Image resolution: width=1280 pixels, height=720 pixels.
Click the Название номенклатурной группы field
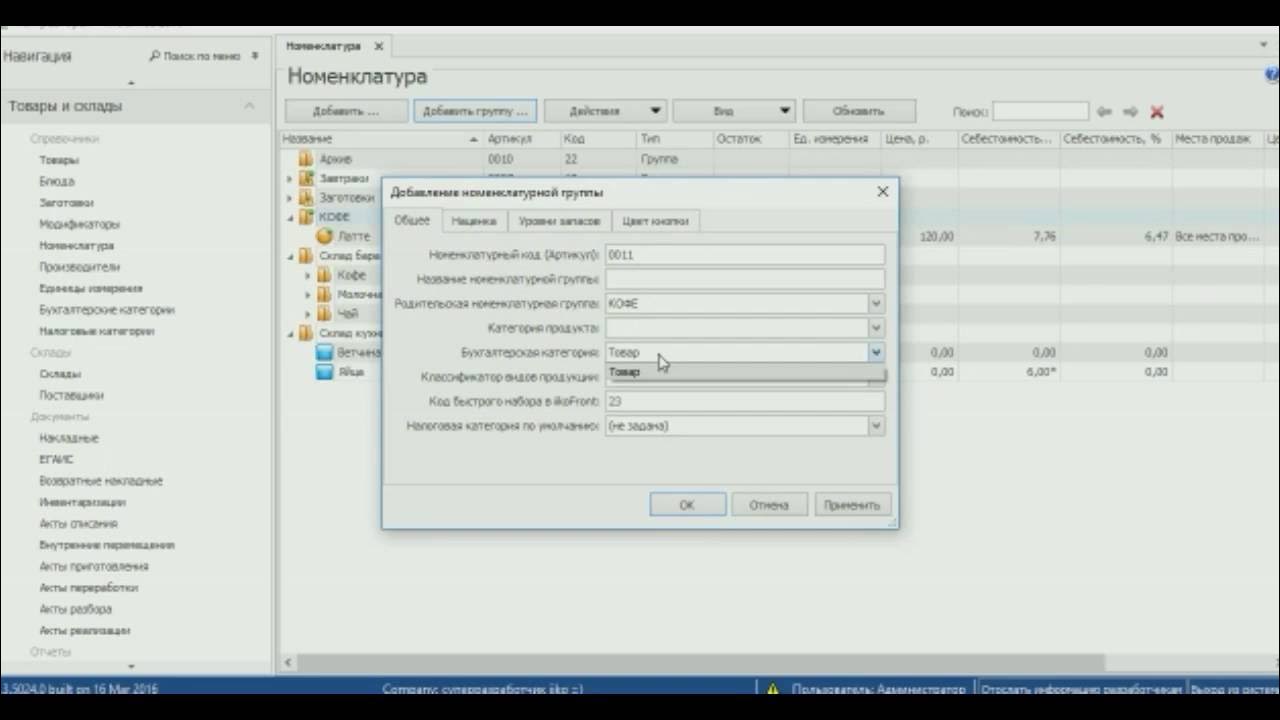pos(745,279)
